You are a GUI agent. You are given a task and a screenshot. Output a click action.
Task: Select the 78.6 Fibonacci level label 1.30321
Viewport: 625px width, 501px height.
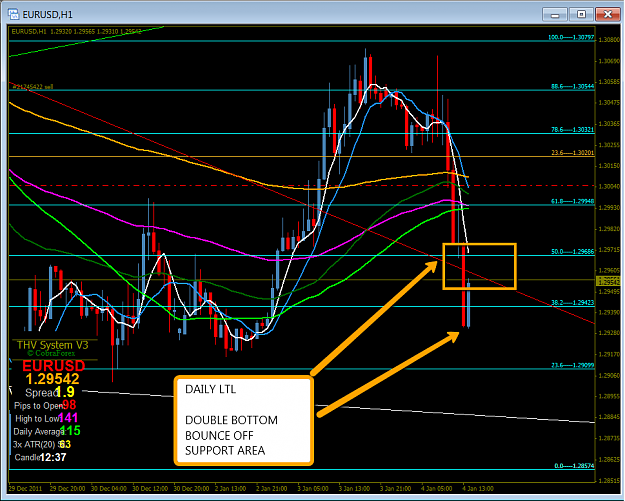click(572, 130)
